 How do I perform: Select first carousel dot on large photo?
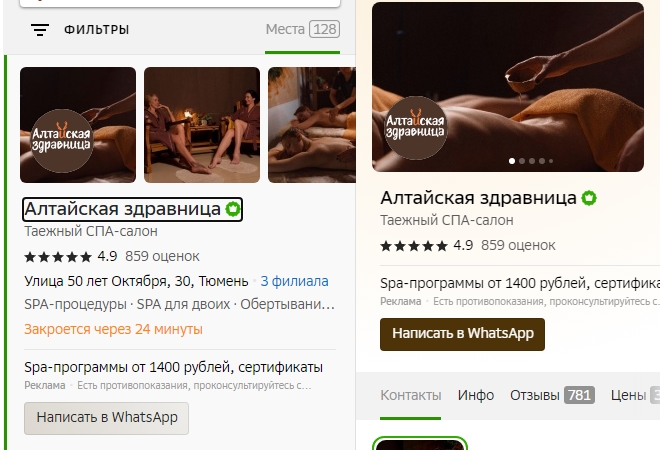pos(512,161)
